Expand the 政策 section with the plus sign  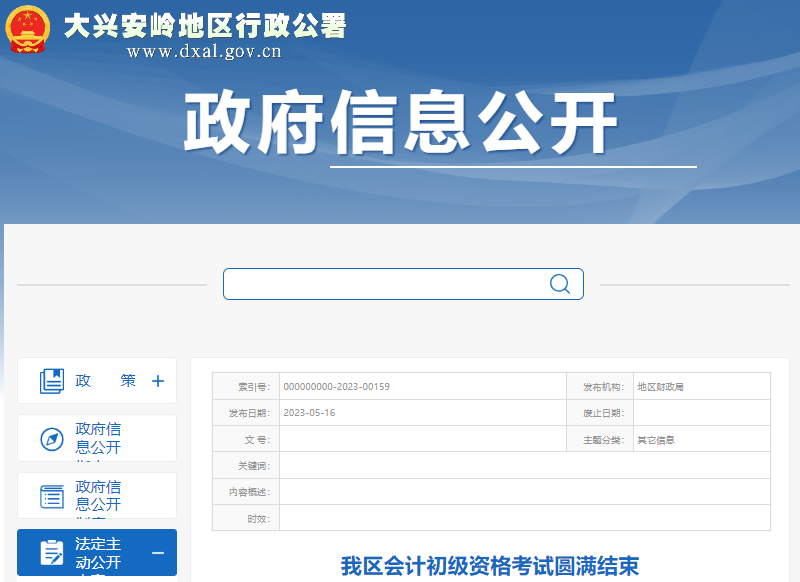[157, 380]
